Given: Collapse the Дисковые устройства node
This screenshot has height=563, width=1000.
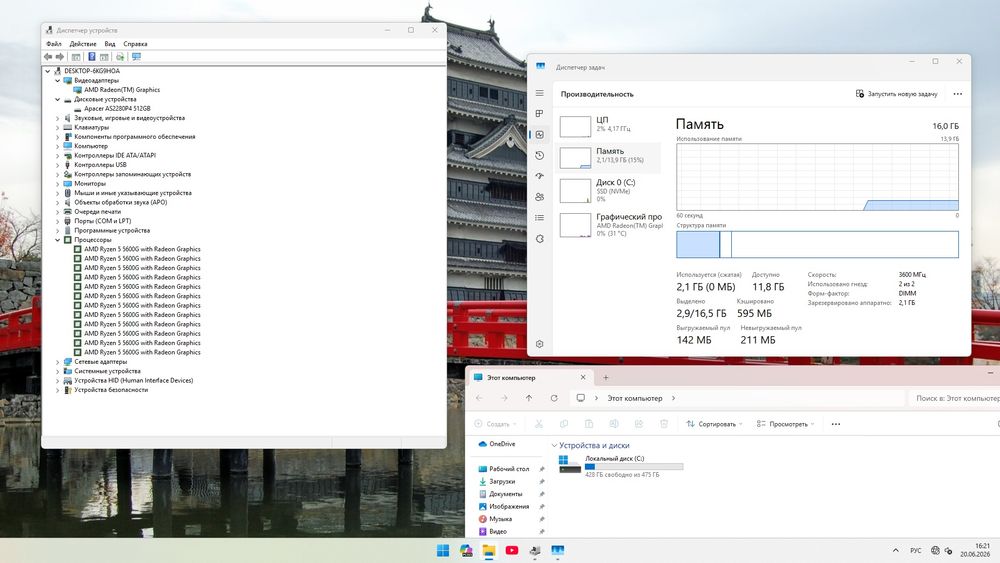Looking at the screenshot, I should click(x=57, y=99).
